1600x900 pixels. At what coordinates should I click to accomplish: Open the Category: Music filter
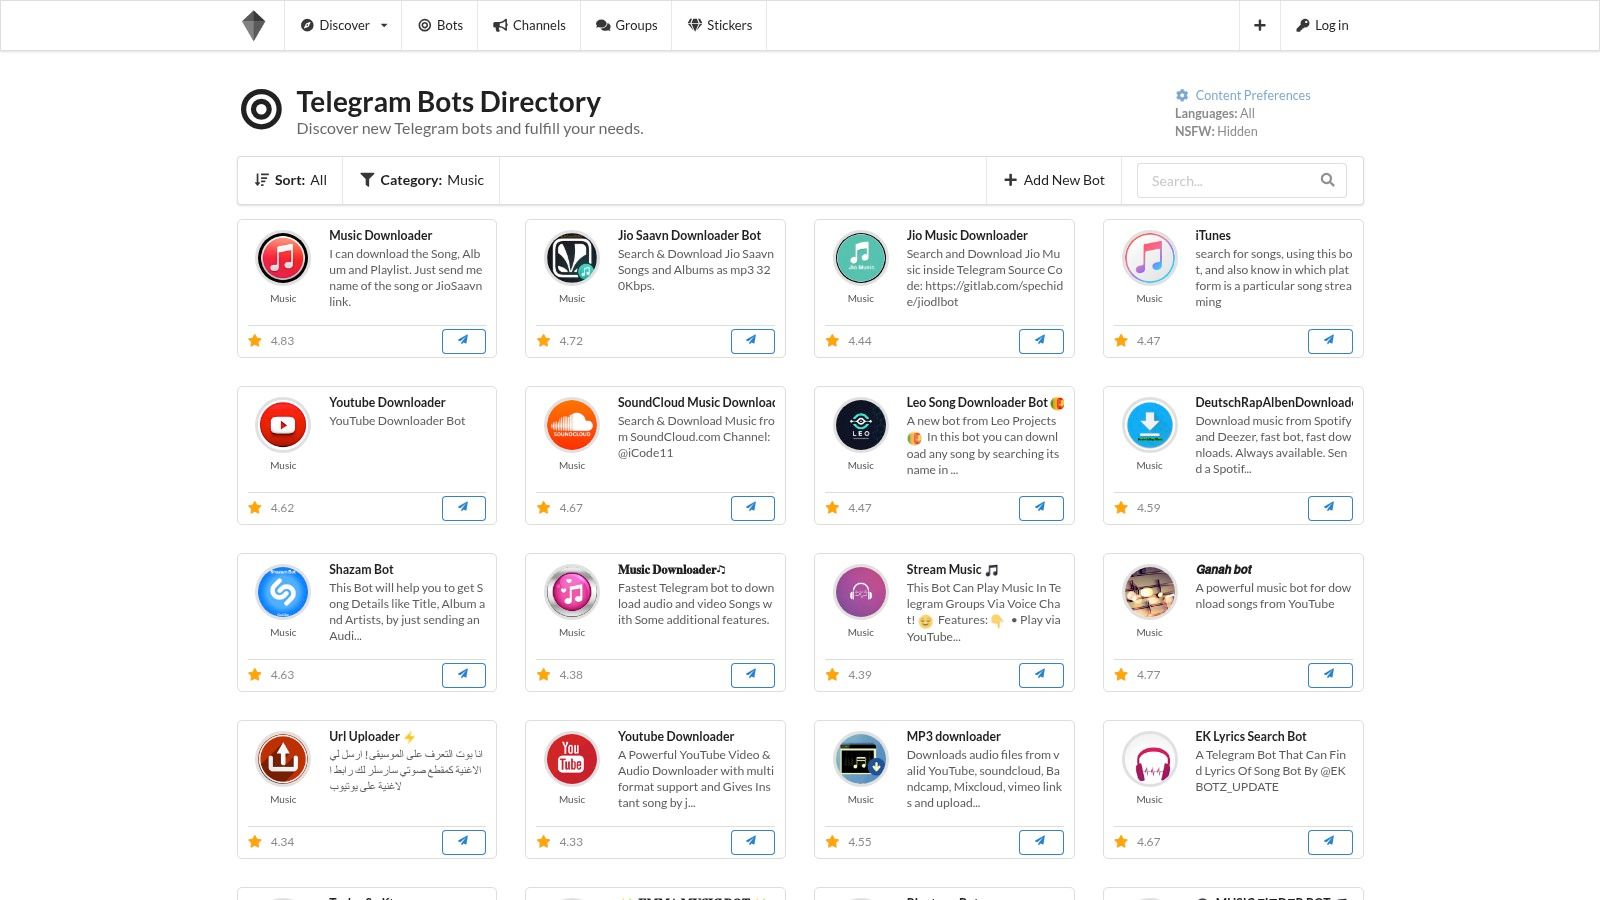point(421,180)
